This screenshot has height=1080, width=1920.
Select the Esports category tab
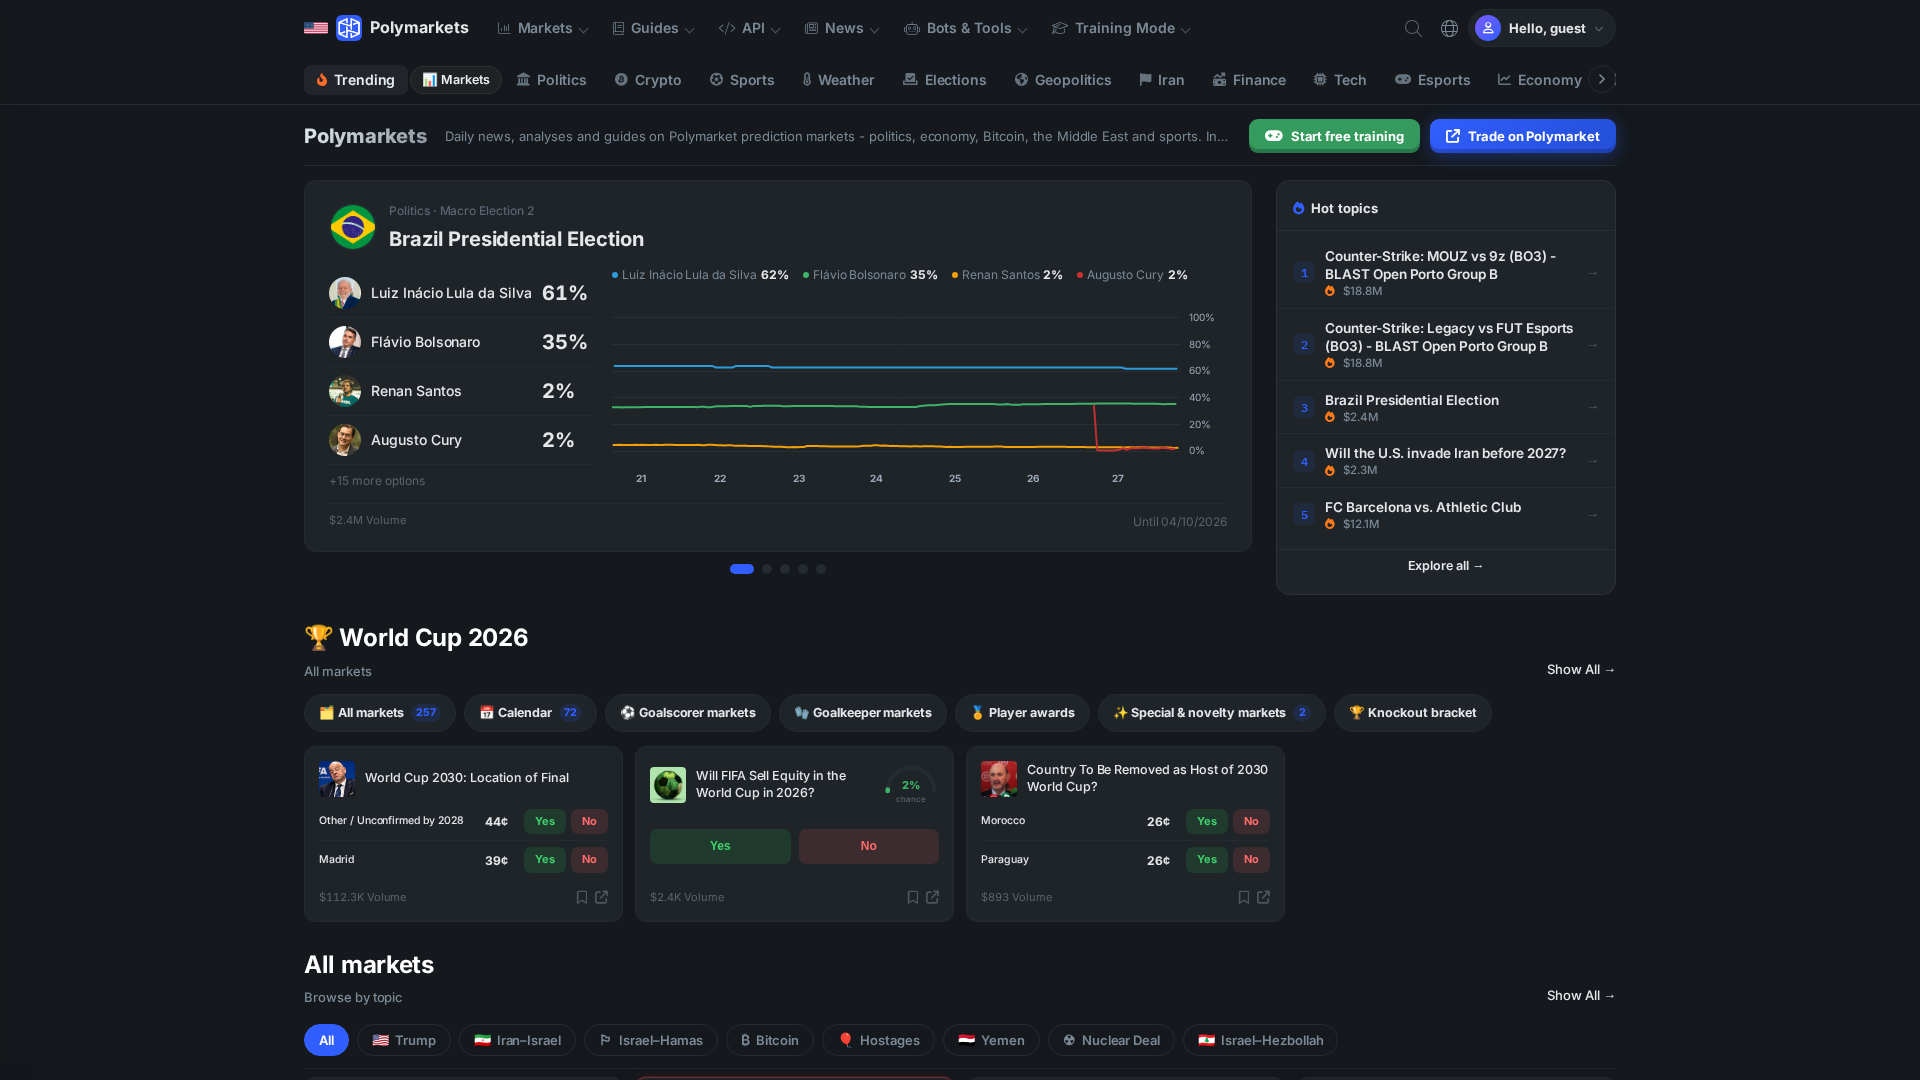point(1433,80)
